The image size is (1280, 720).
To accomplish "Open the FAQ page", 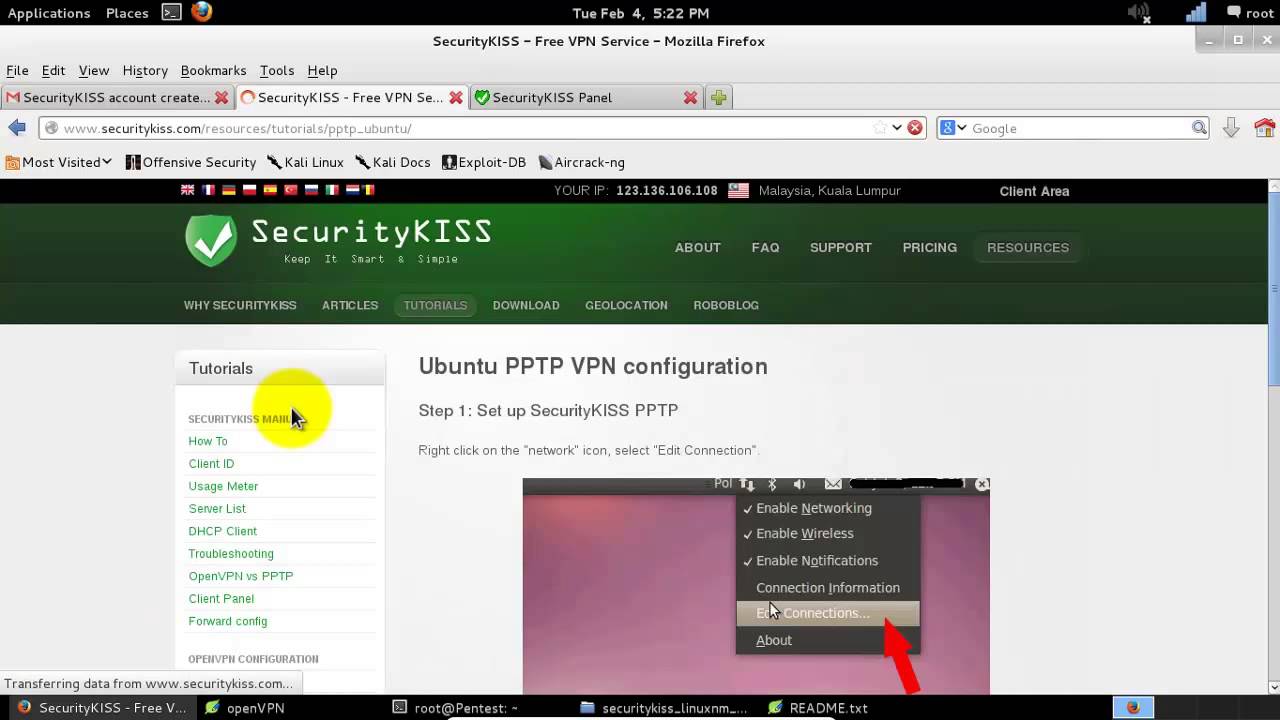I will (x=765, y=247).
